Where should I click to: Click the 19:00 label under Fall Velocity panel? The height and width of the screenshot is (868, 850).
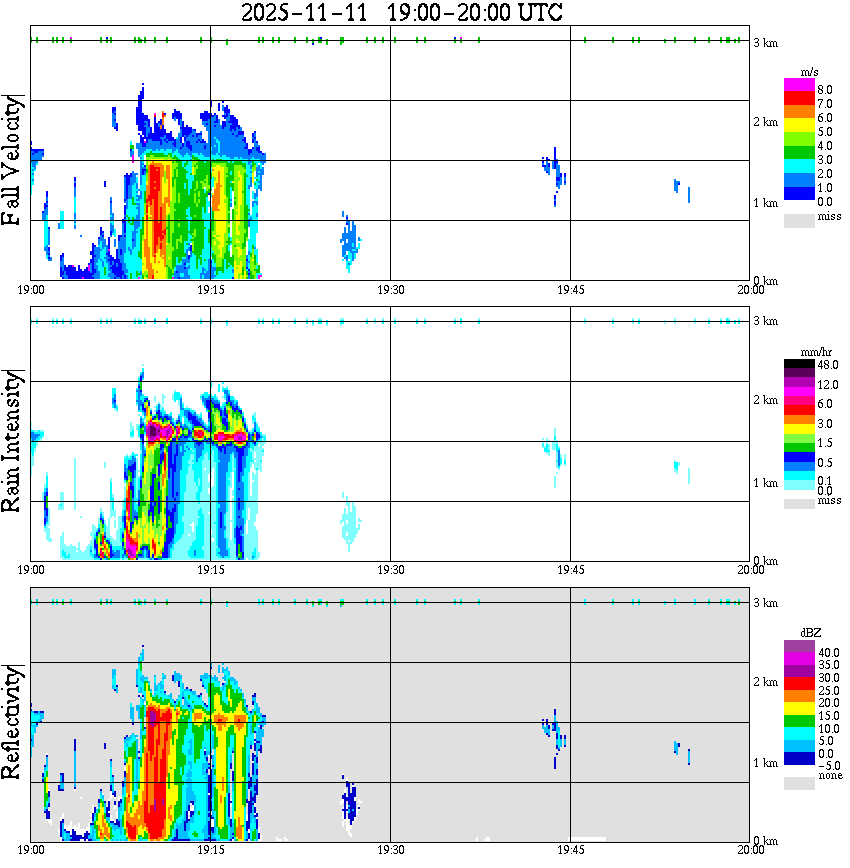coord(30,290)
